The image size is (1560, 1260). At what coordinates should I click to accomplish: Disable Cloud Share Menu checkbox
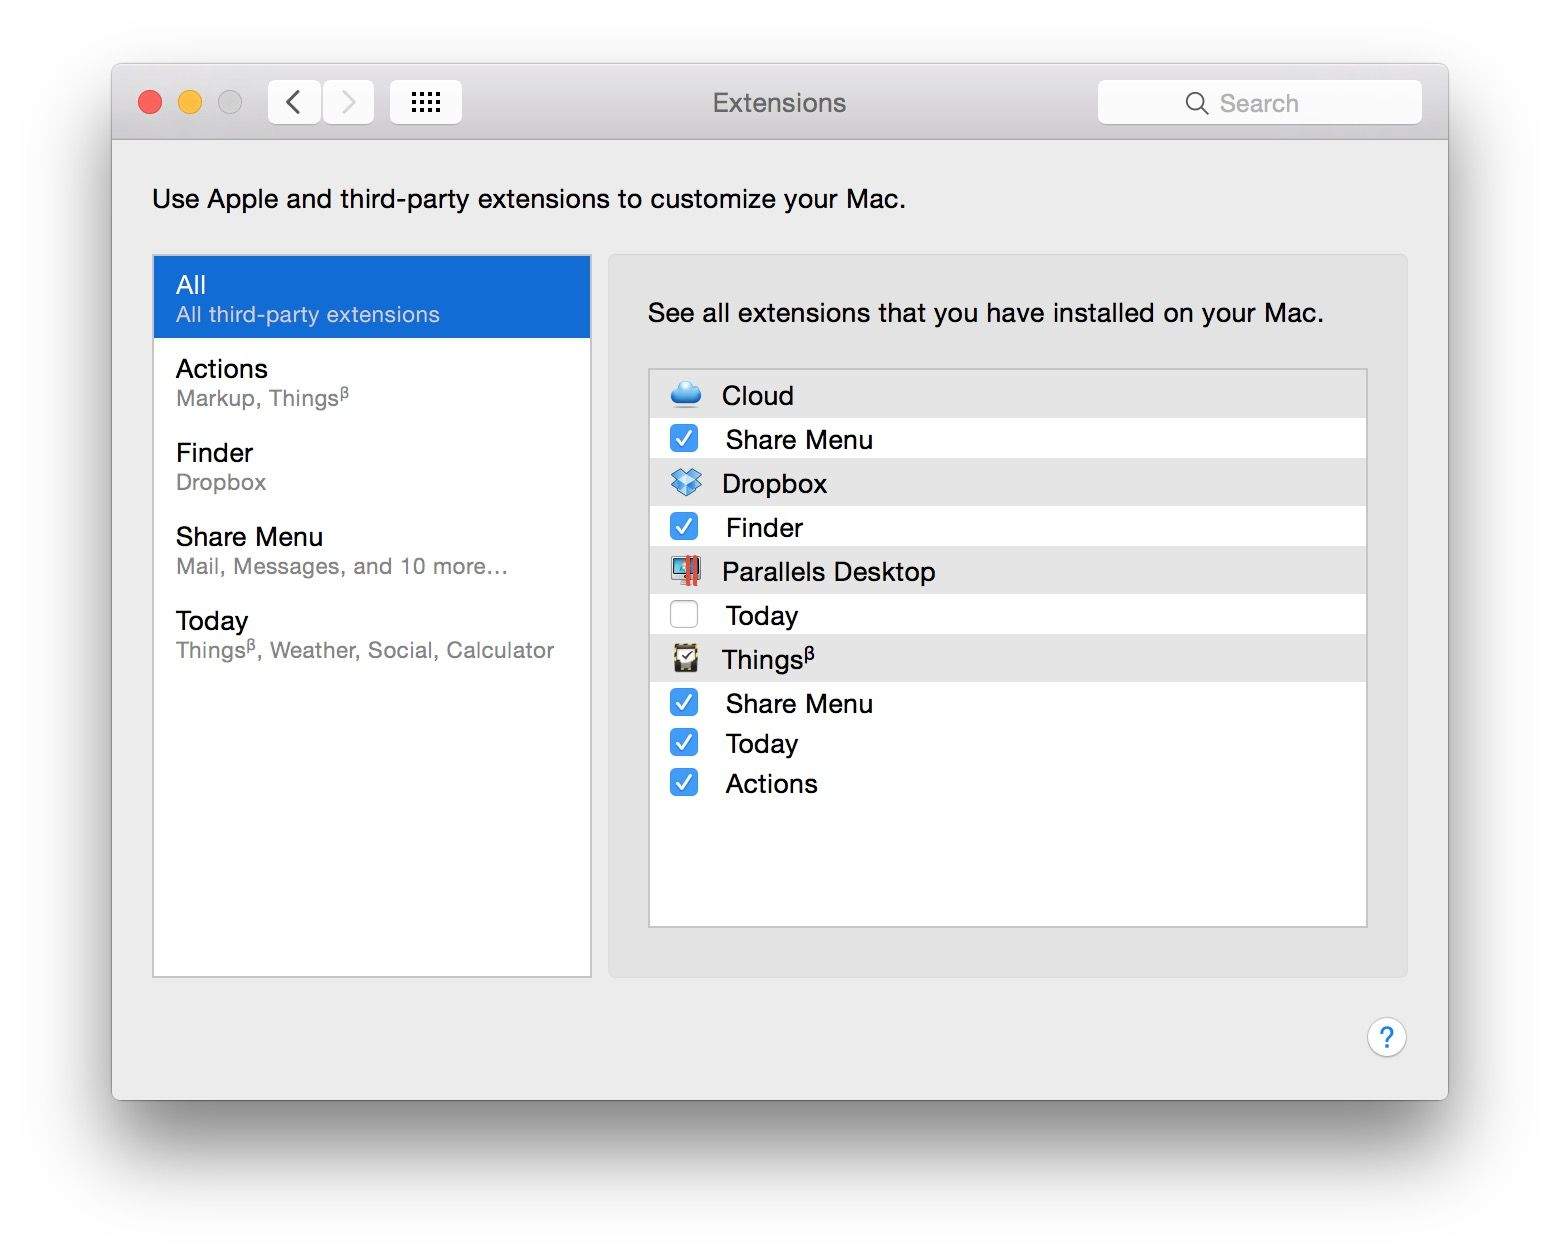coord(684,439)
